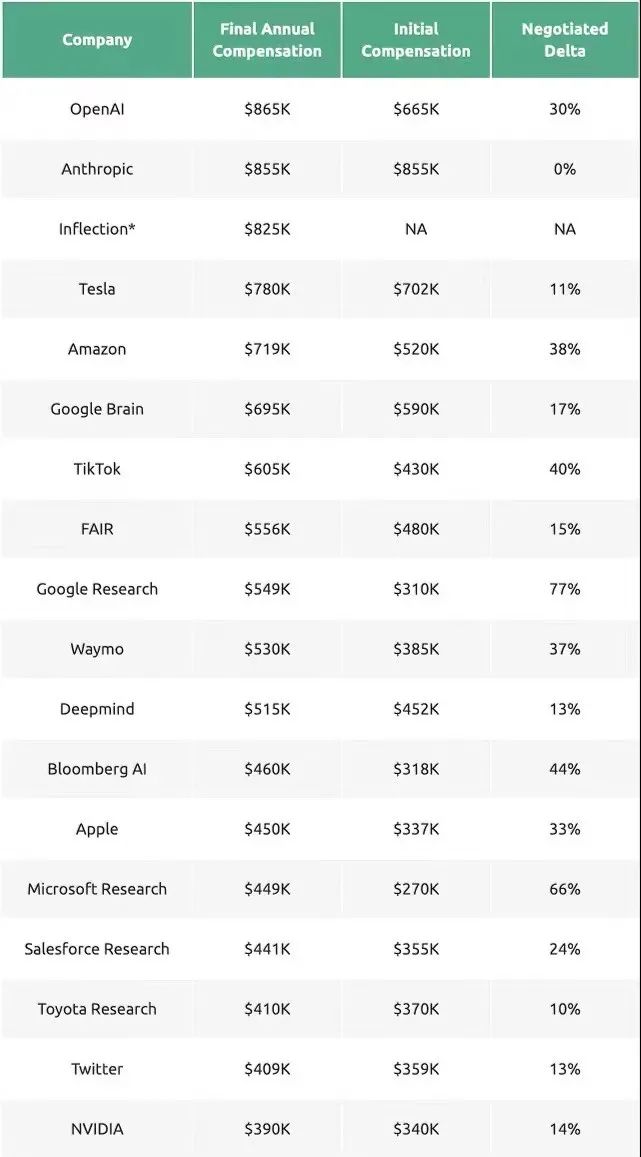Click Bloomberg AI's $318K initial compensation
The height and width of the screenshot is (1157, 641).
coord(416,769)
